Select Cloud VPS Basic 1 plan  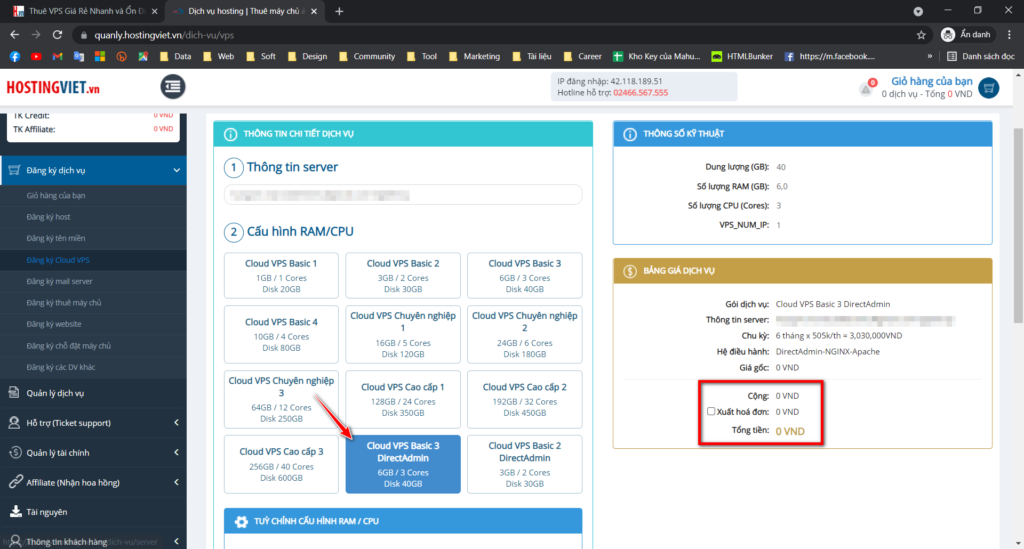tap(281, 275)
